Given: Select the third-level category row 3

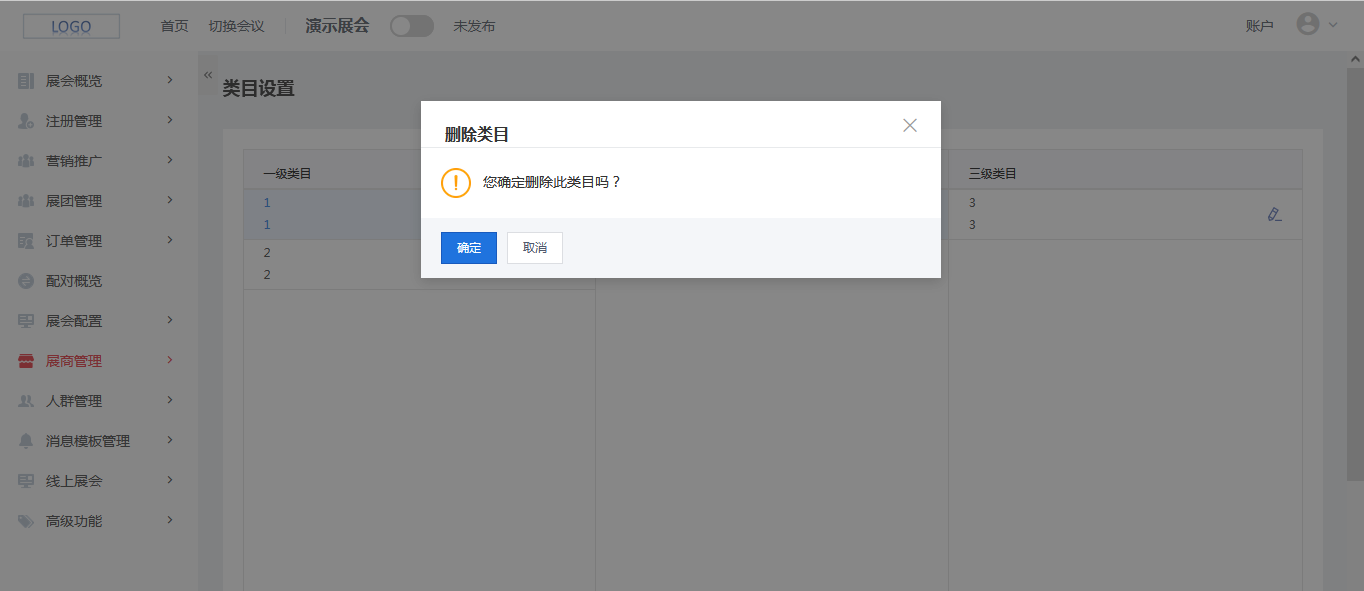Looking at the screenshot, I should (1125, 214).
